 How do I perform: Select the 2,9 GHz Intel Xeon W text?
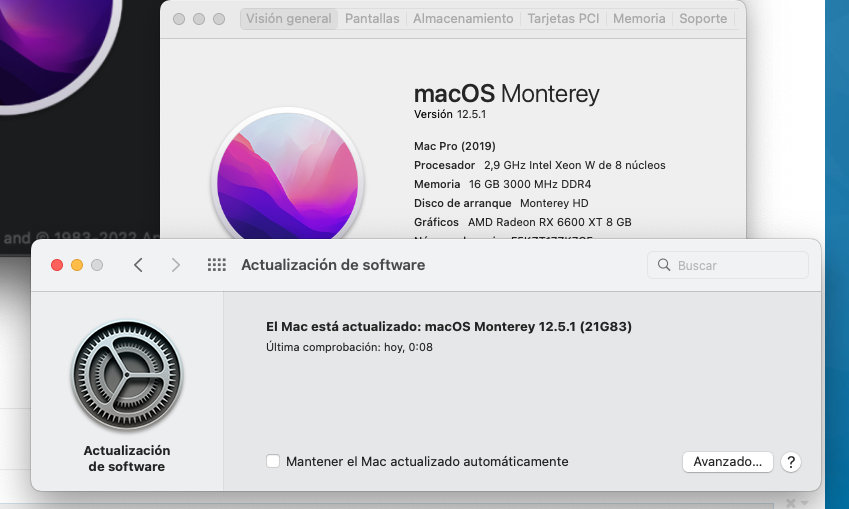[574, 165]
